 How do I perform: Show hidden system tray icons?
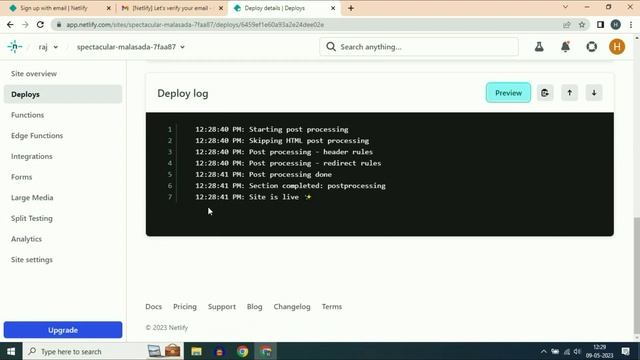point(543,352)
